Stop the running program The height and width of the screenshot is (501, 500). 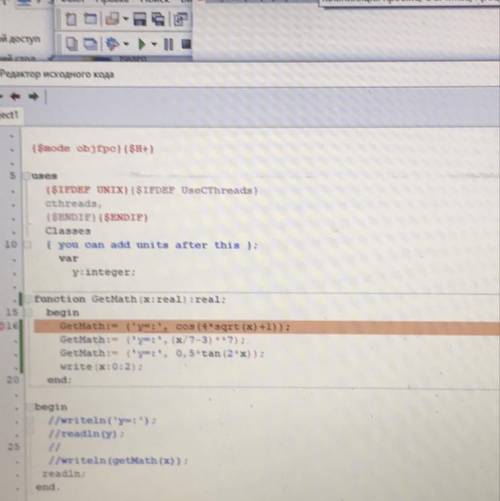click(186, 44)
